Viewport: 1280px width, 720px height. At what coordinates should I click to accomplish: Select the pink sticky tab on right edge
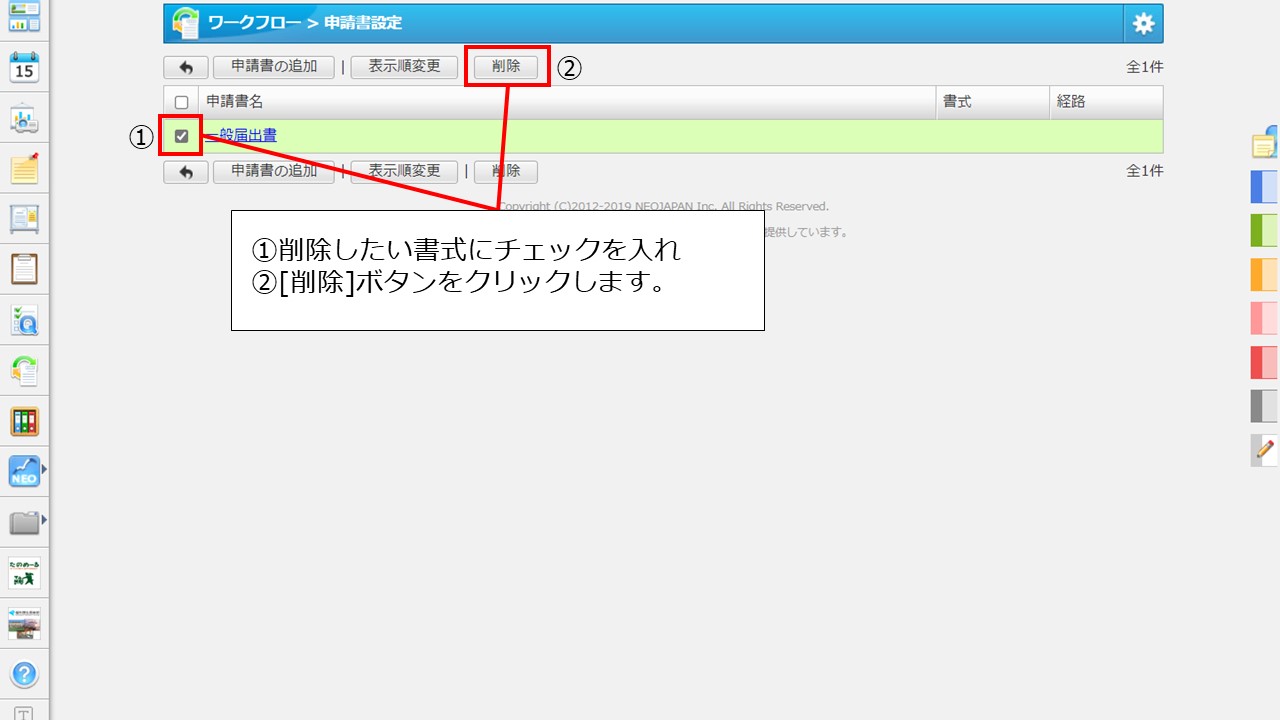(x=1265, y=318)
